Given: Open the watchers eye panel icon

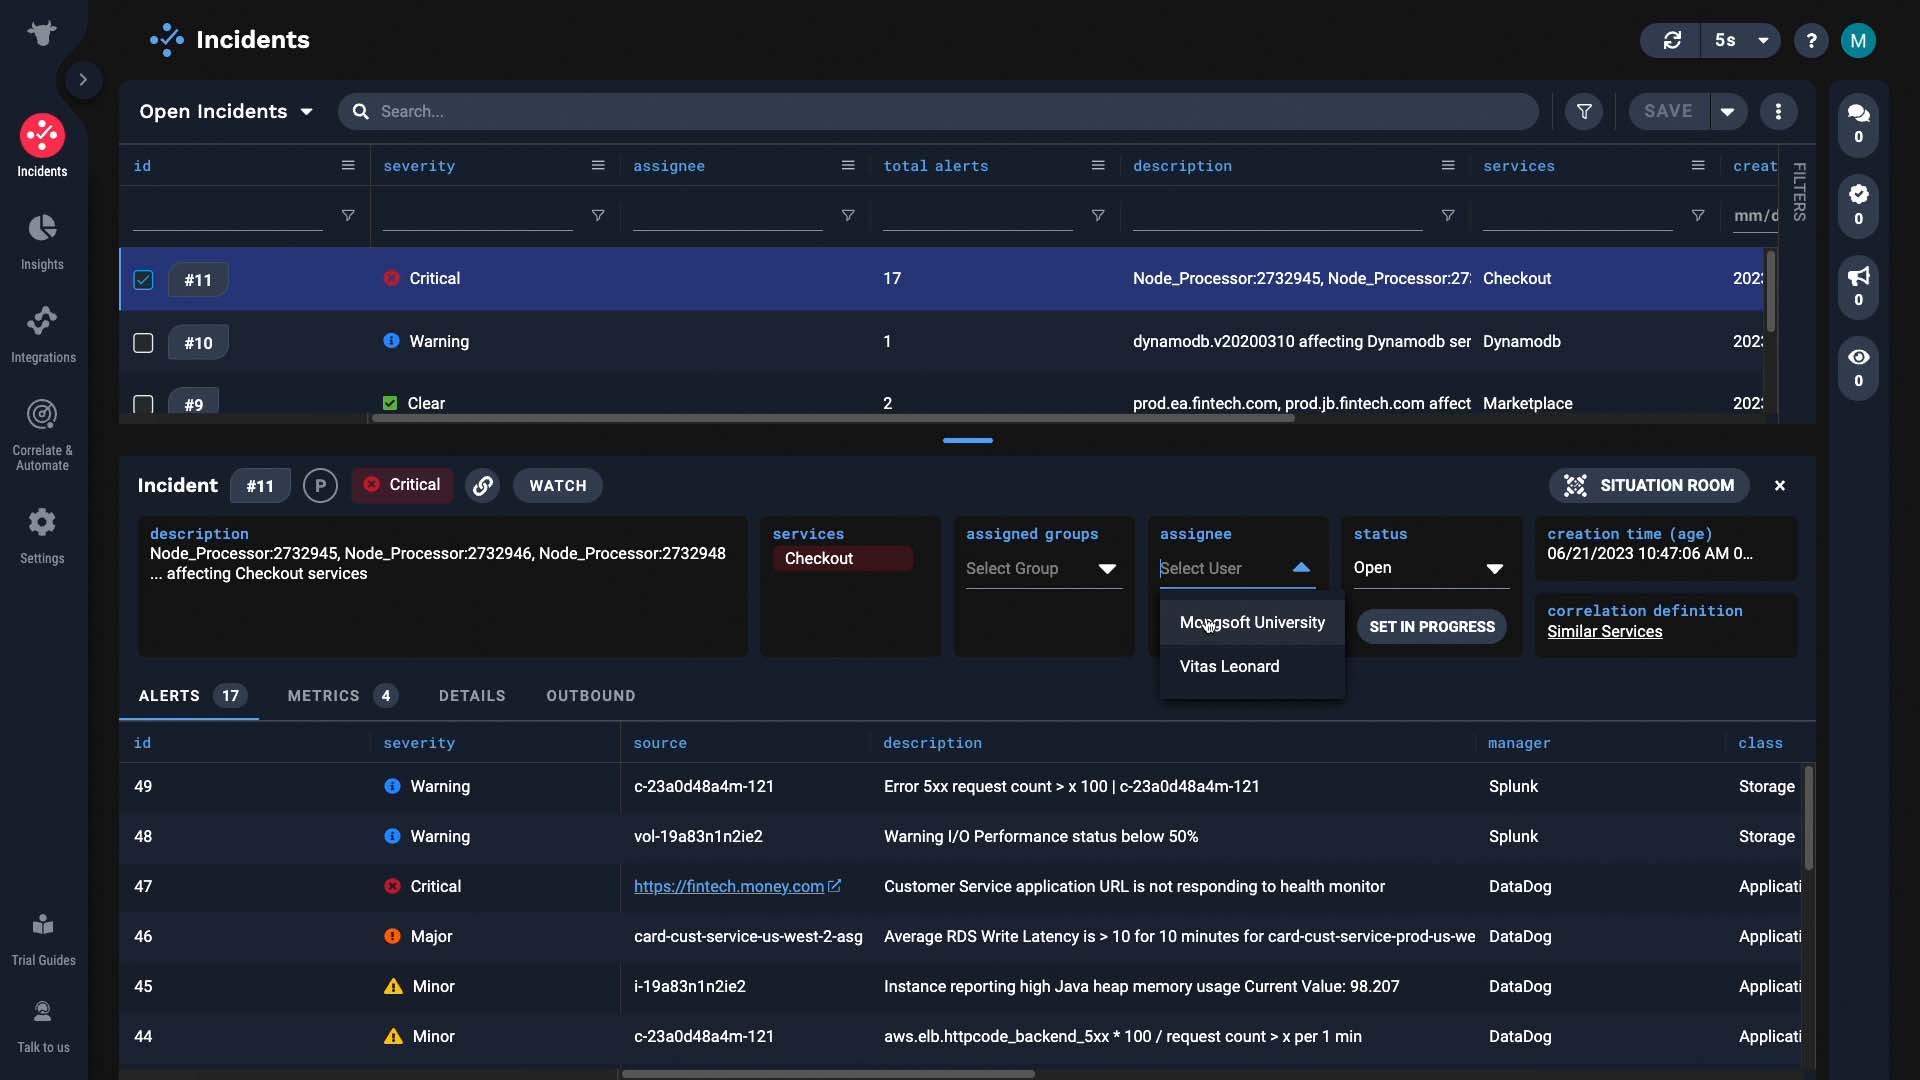Looking at the screenshot, I should [x=1858, y=366].
